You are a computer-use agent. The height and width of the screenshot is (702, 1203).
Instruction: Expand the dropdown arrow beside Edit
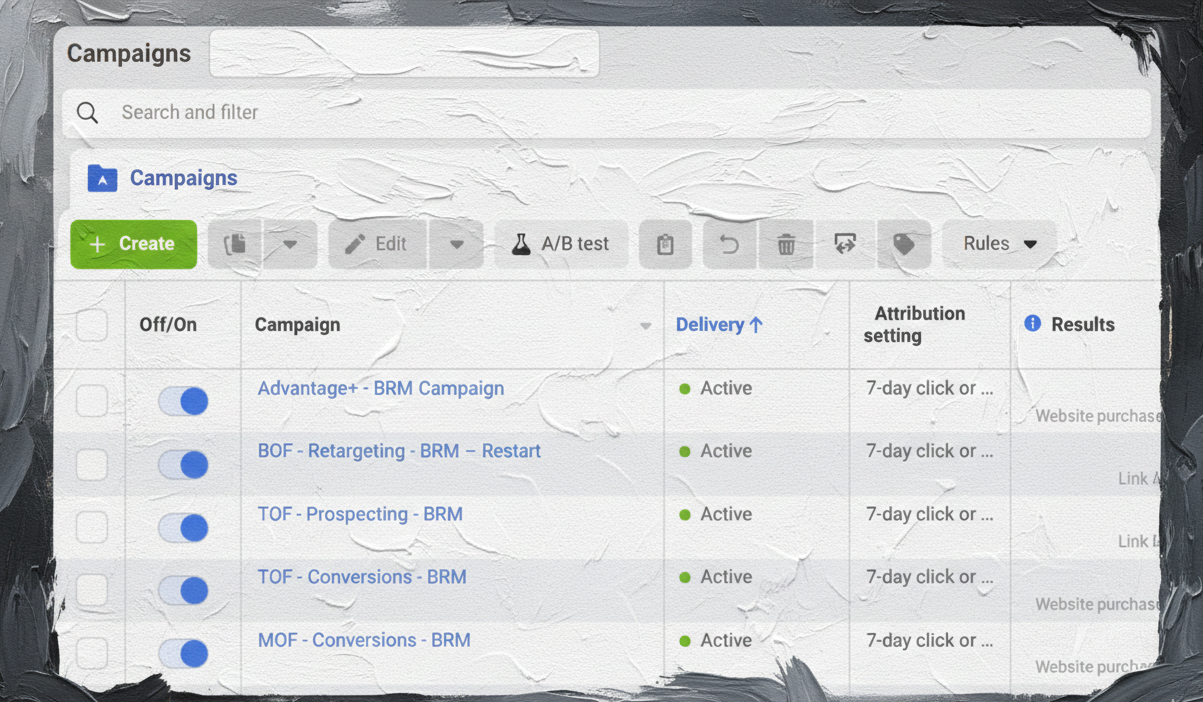(x=456, y=245)
